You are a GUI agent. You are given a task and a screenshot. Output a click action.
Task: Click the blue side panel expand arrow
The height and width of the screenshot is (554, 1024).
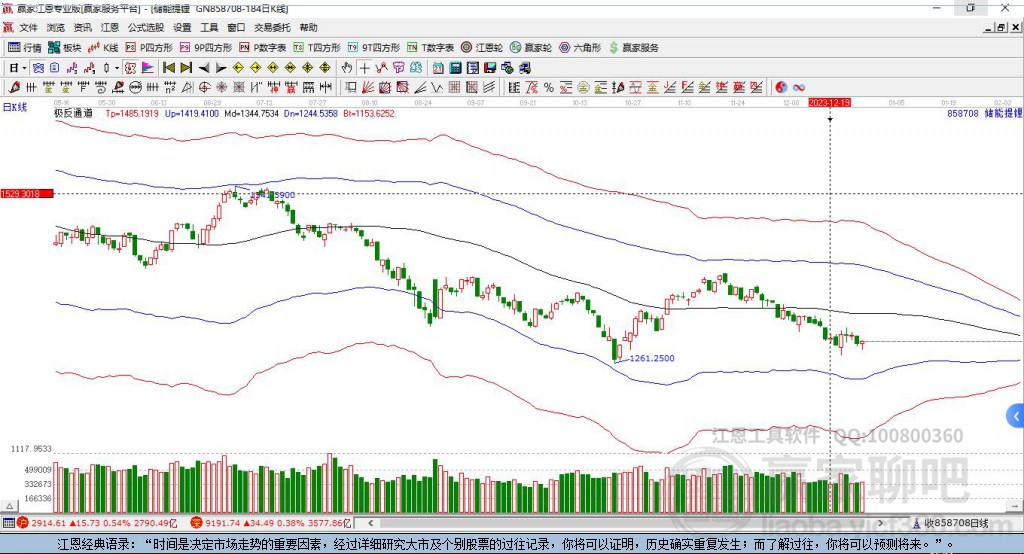[1016, 415]
